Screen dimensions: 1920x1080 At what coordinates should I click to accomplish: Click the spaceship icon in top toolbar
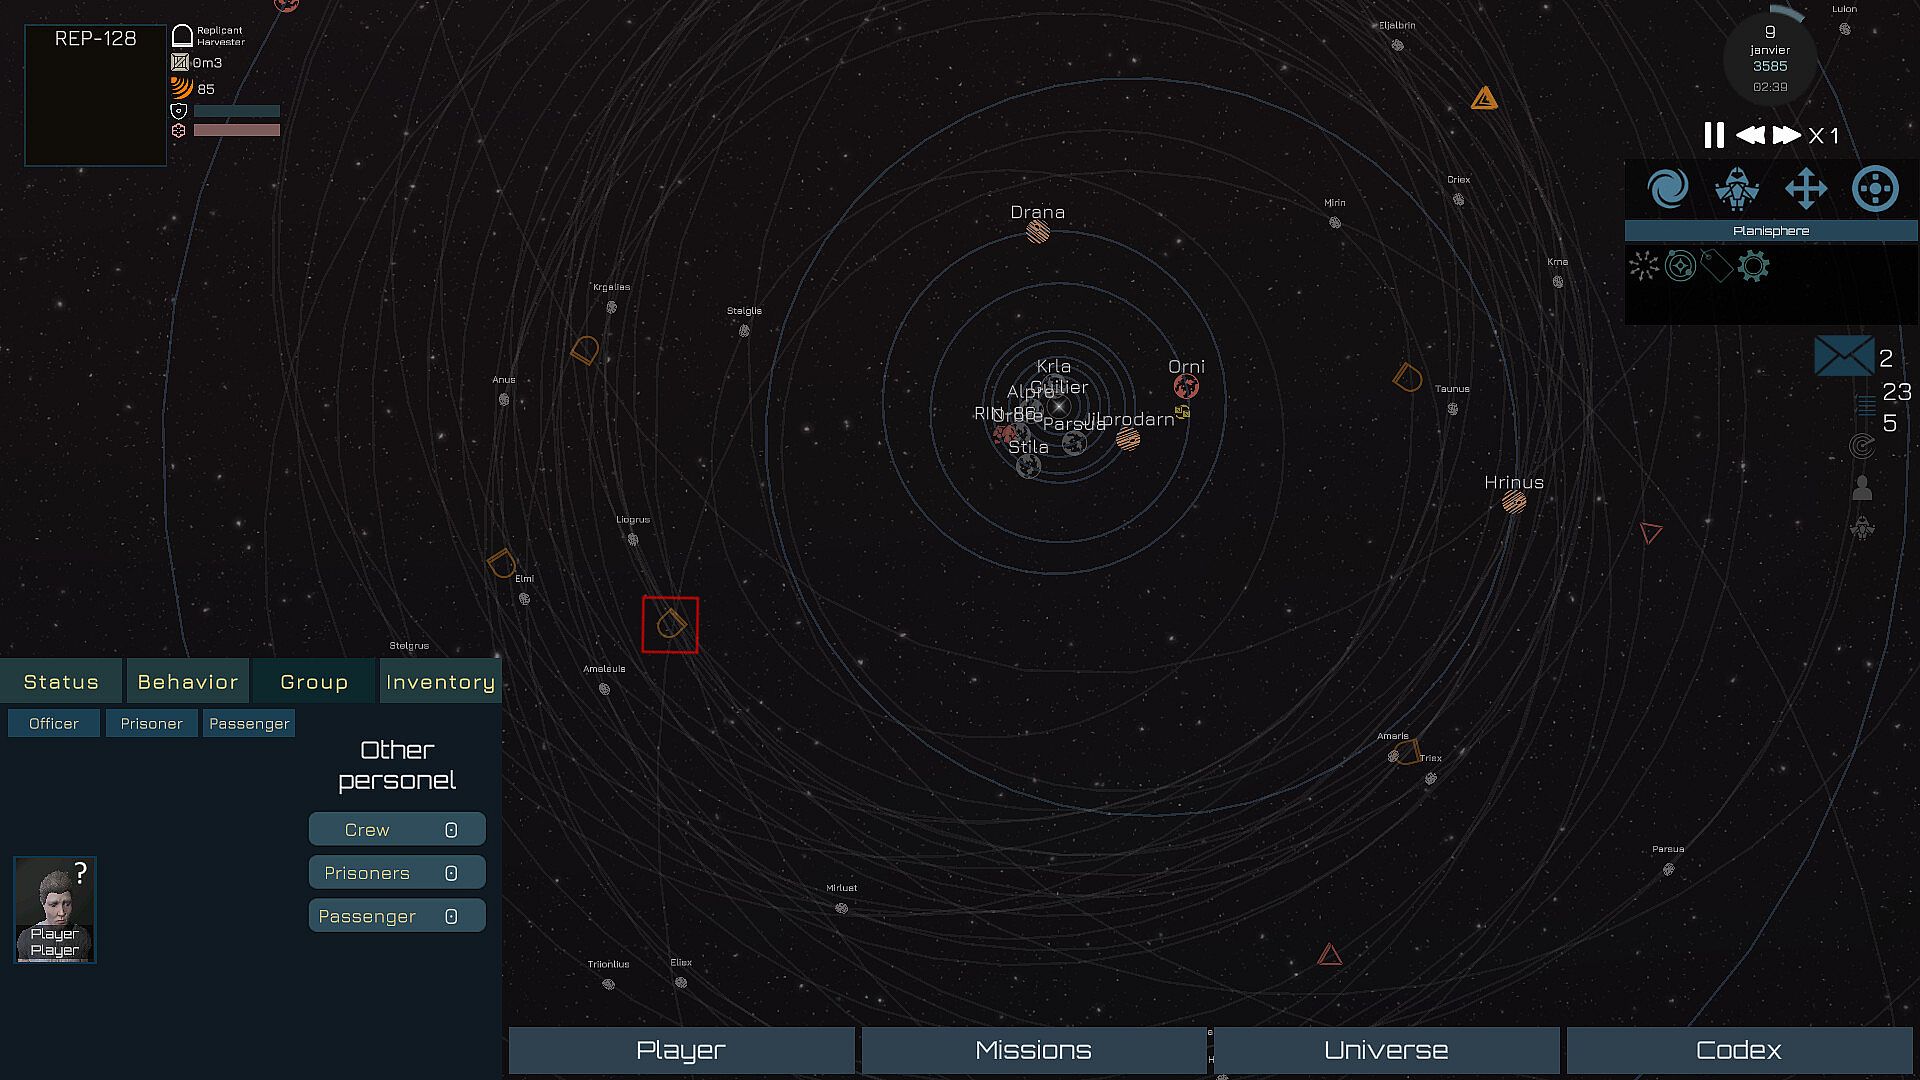[x=1737, y=188]
